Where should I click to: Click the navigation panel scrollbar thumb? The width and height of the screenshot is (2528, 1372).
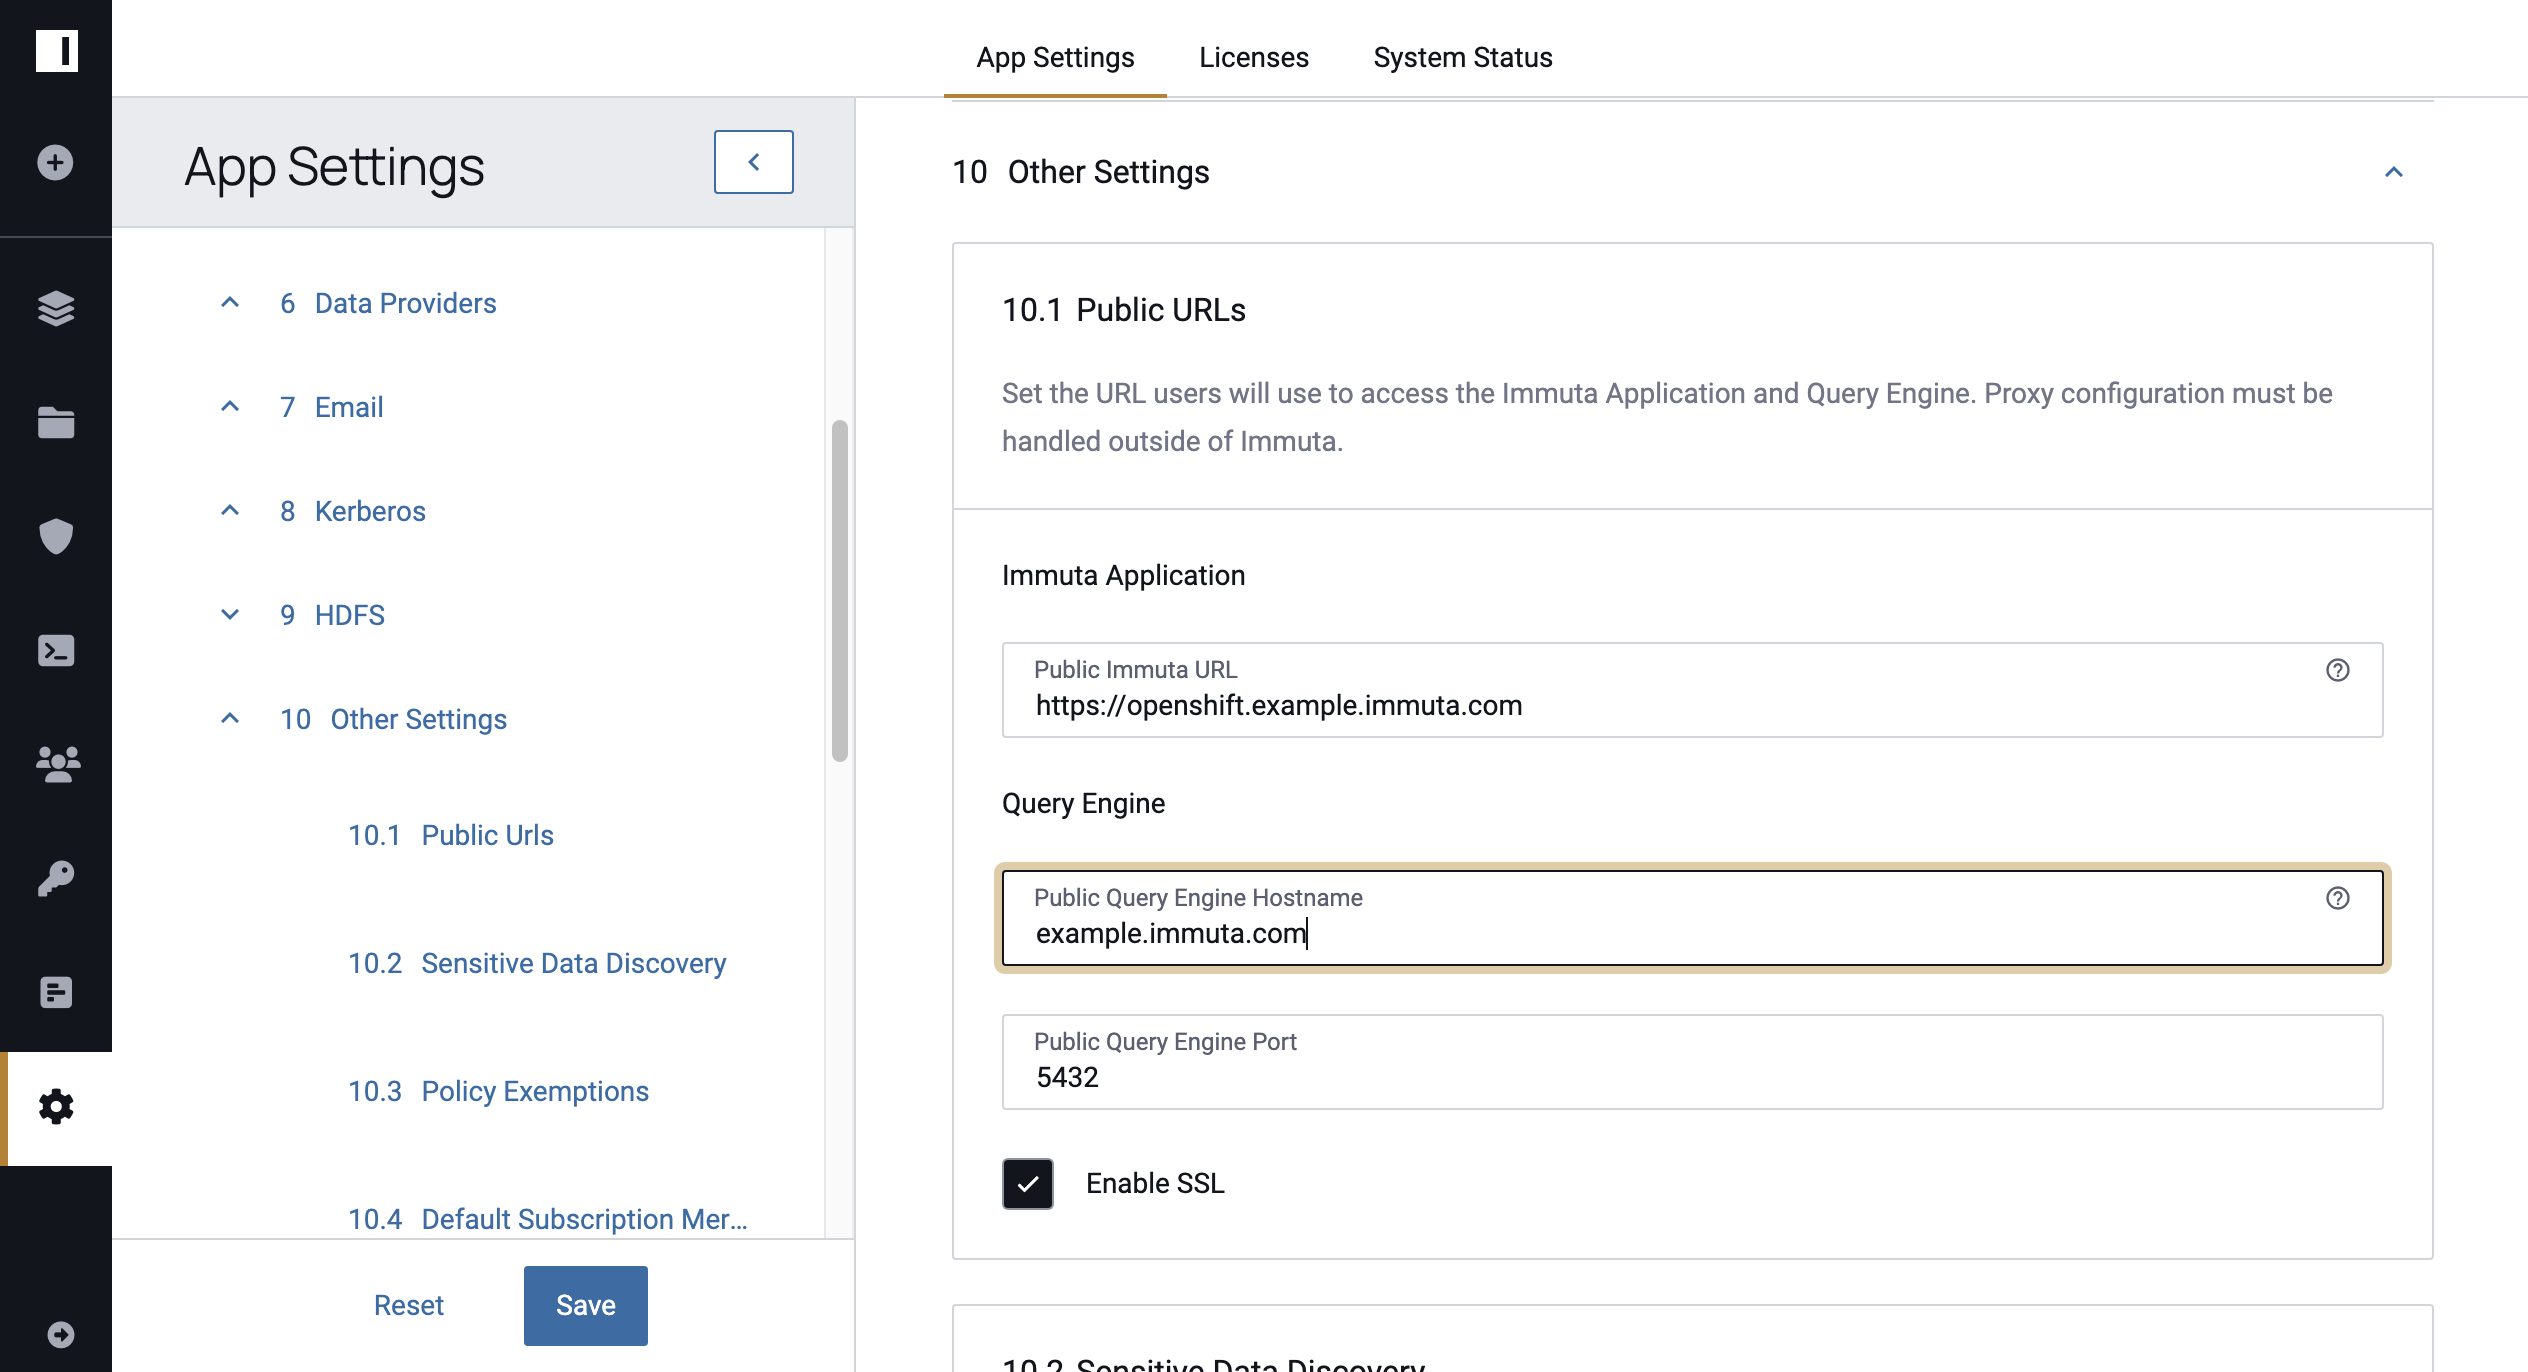click(x=840, y=590)
